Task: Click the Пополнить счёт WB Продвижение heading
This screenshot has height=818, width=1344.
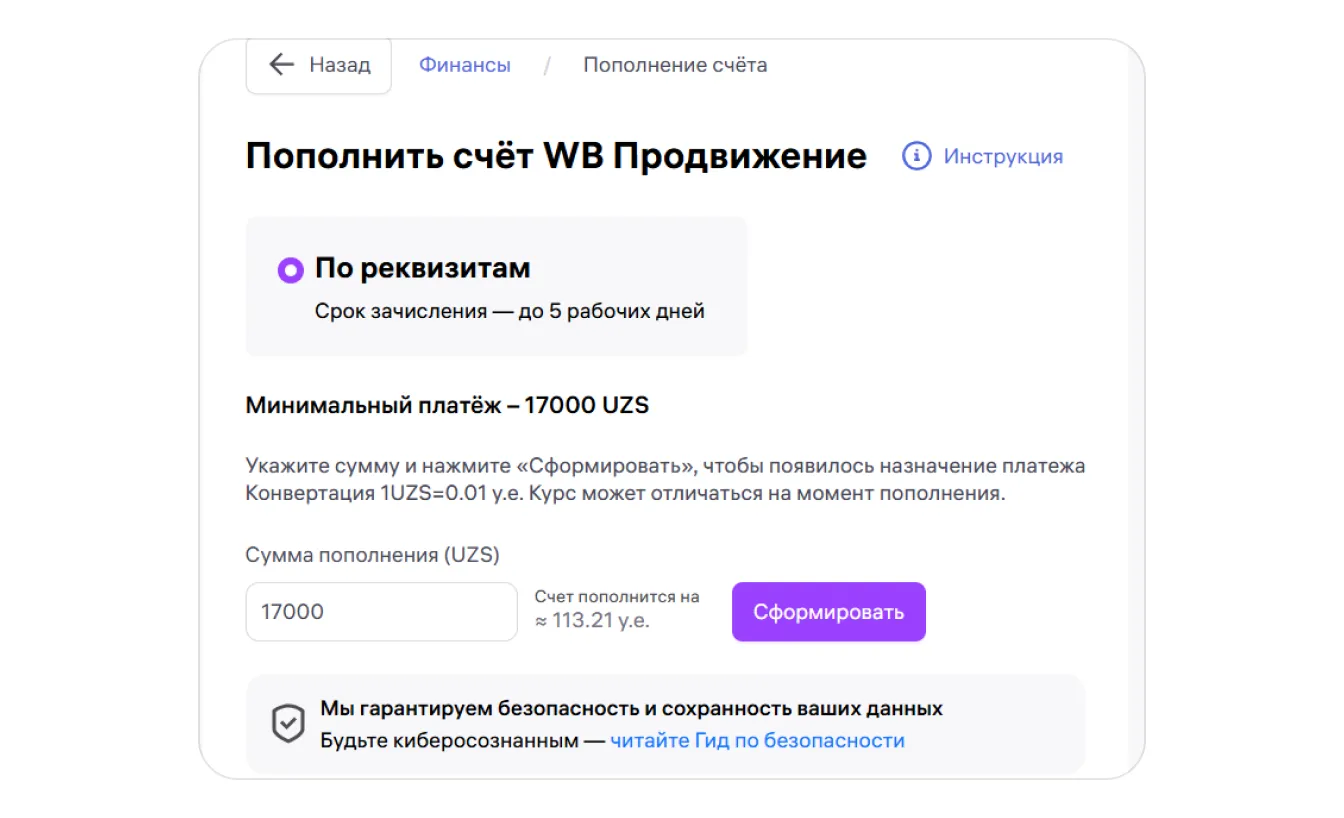Action: click(x=556, y=156)
